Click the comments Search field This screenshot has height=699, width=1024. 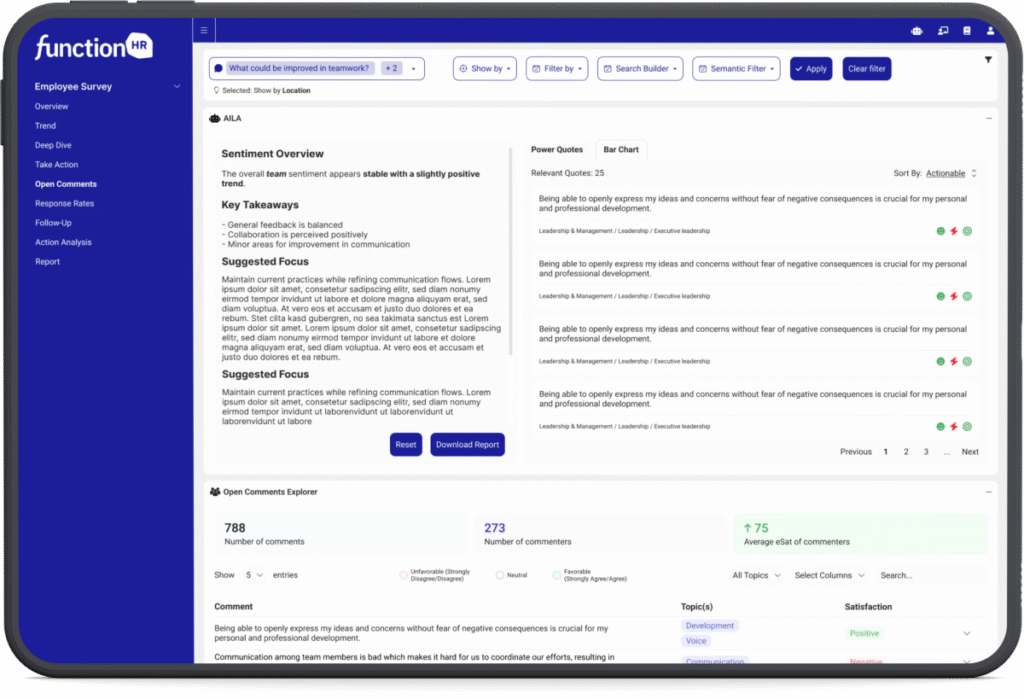929,576
